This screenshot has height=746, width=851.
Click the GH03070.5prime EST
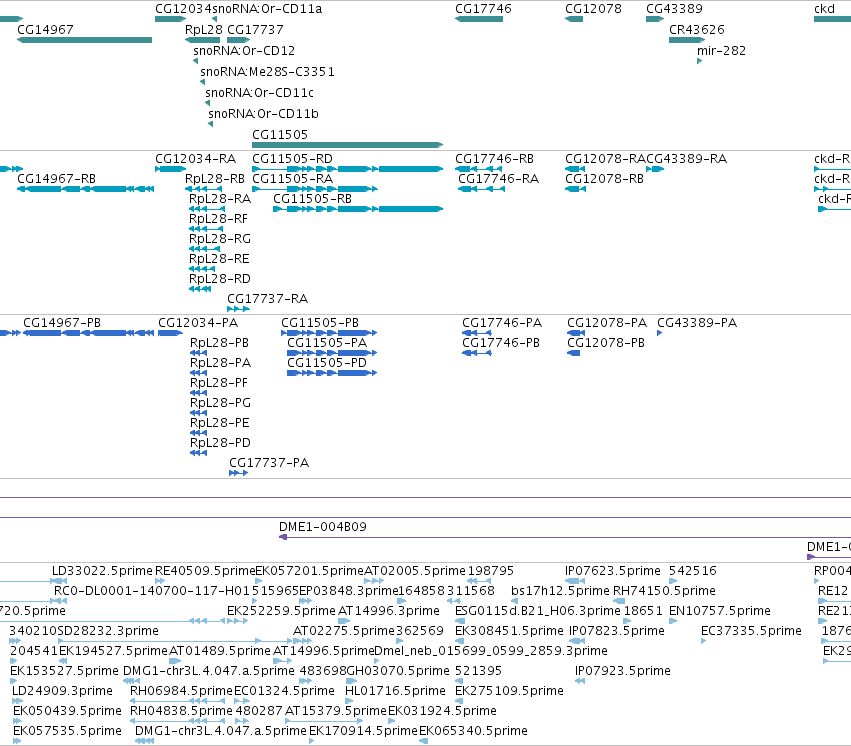(351, 681)
